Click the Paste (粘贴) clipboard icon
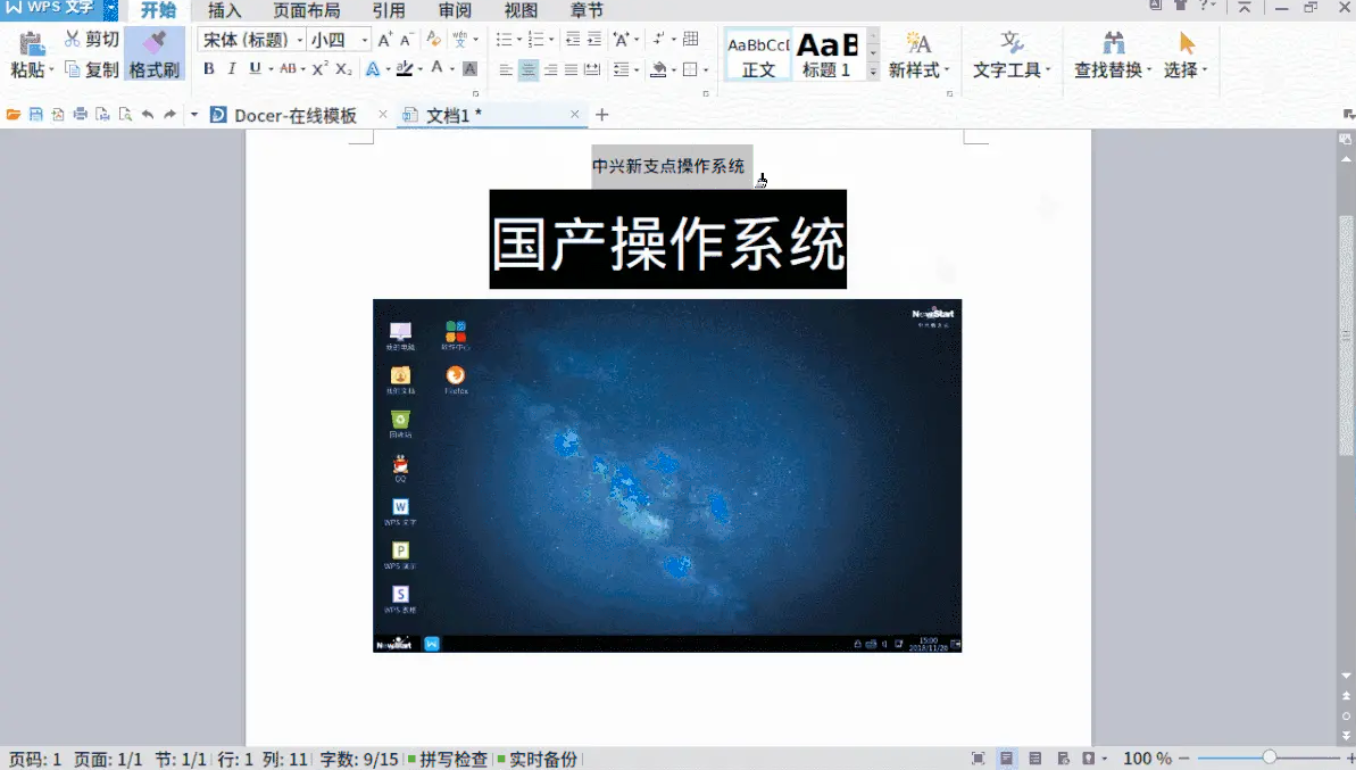This screenshot has width=1356, height=772. click(32, 43)
